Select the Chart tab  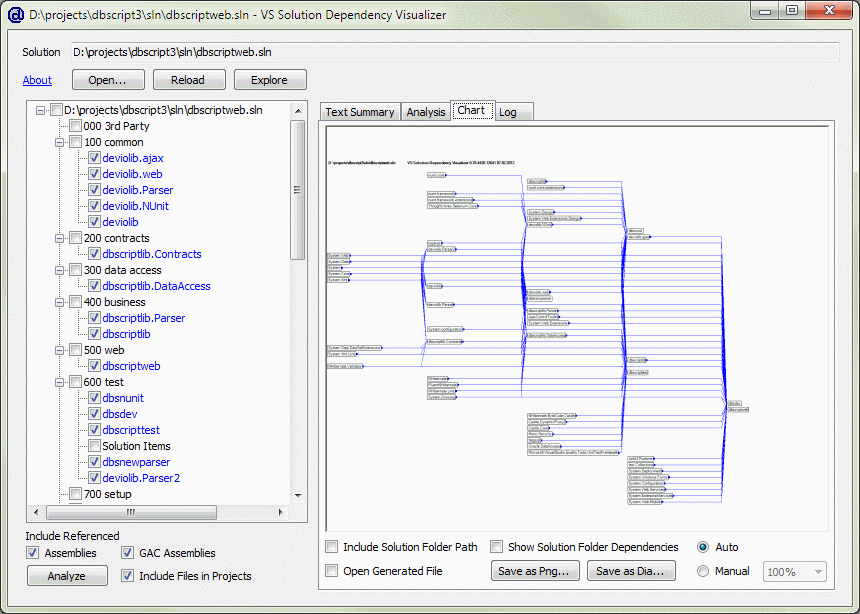click(x=472, y=110)
